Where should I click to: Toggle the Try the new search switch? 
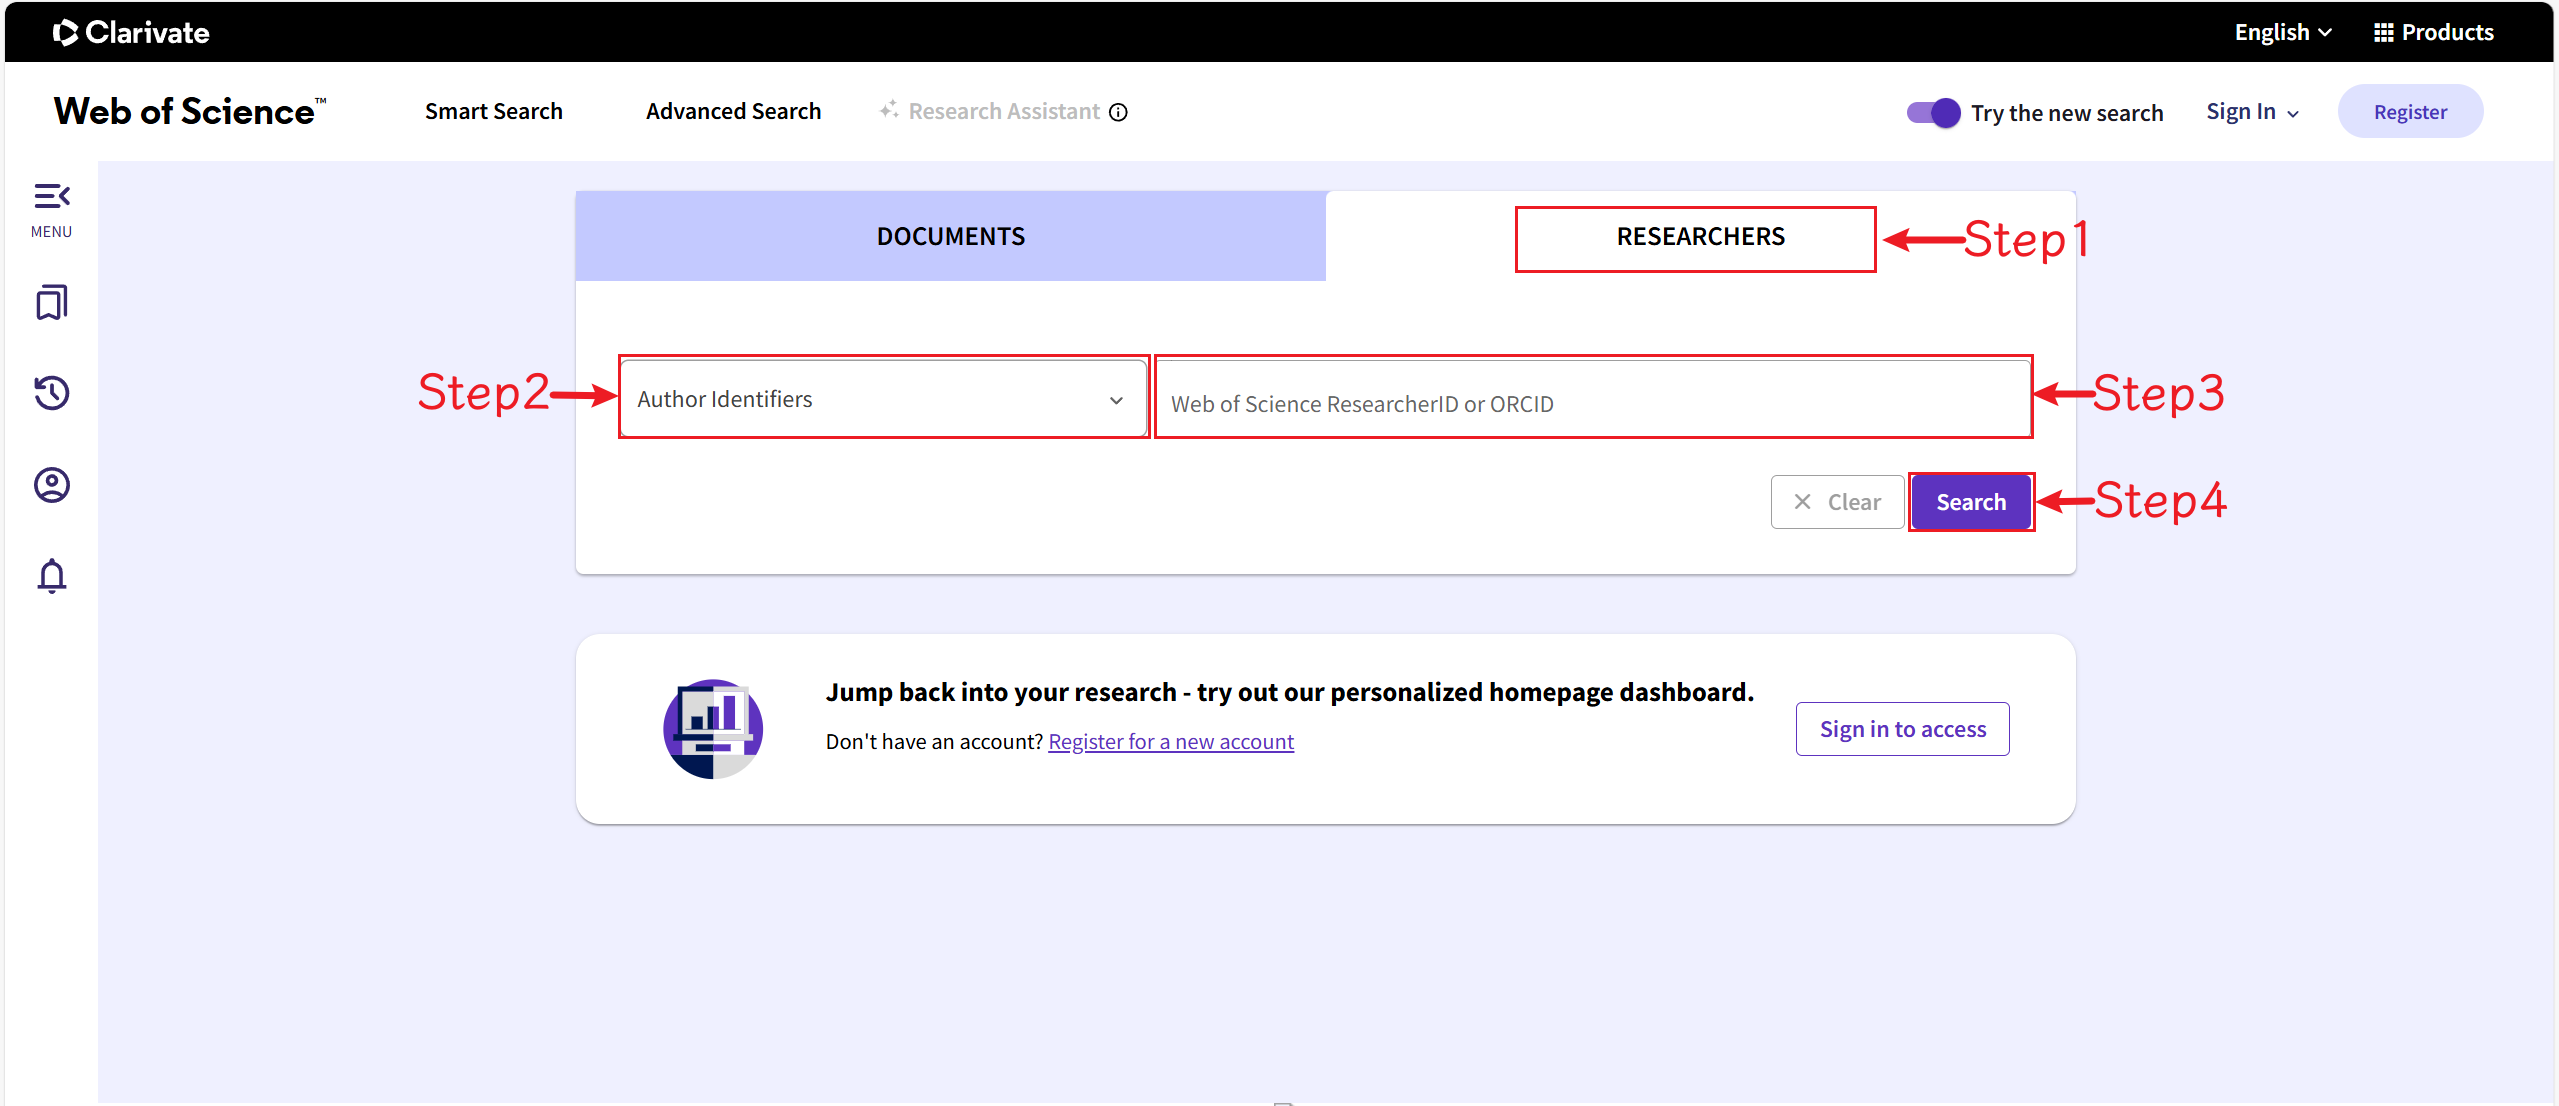[1932, 112]
